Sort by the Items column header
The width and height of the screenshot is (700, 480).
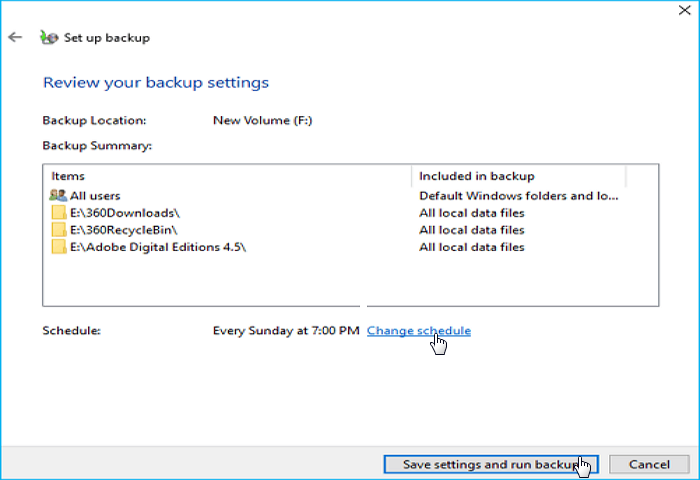(x=226, y=176)
